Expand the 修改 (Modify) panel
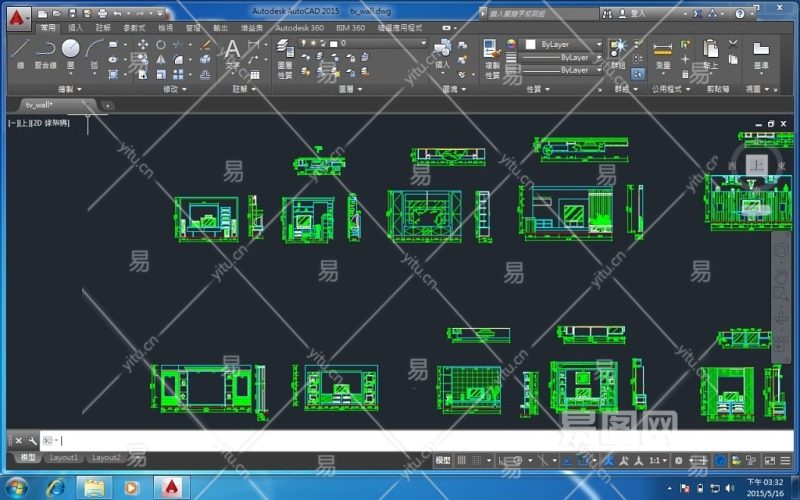Viewport: 800px width, 500px height. [174, 89]
